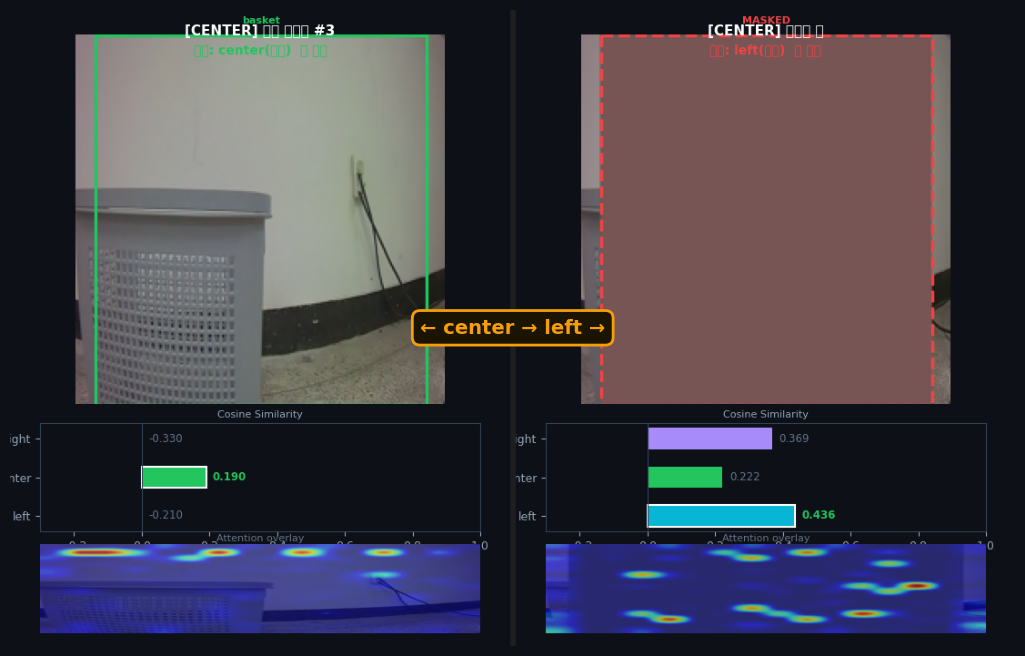Viewport: 1025px width, 656px height.
Task: Click the red subtitle containing "left"
Action: pos(765,50)
